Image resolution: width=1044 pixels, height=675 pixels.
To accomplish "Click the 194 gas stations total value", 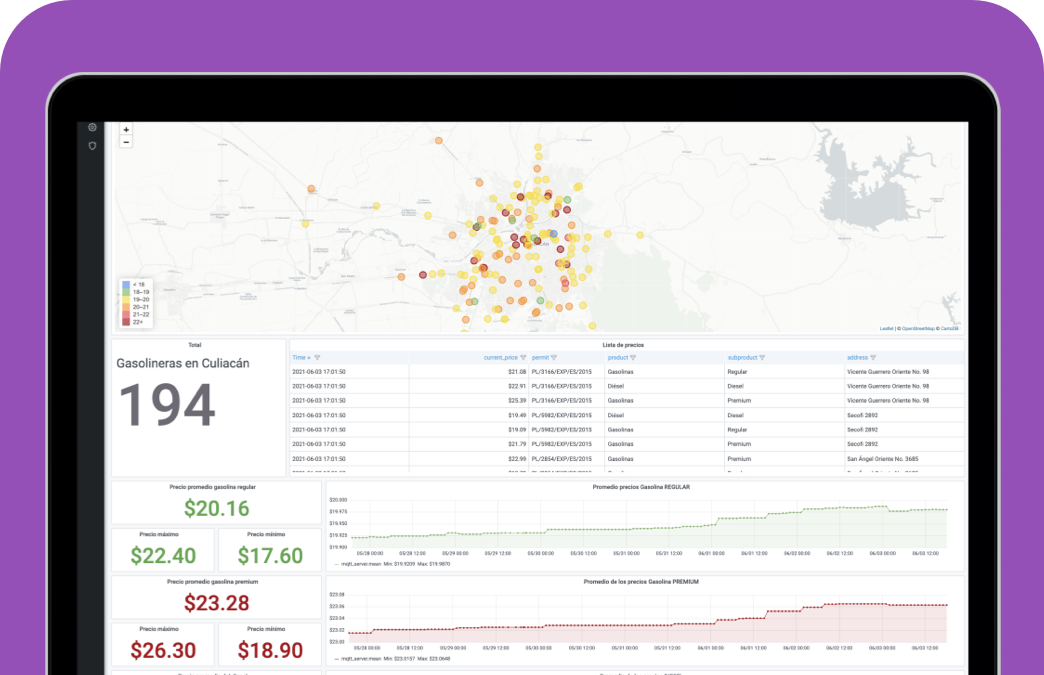I will (167, 405).
